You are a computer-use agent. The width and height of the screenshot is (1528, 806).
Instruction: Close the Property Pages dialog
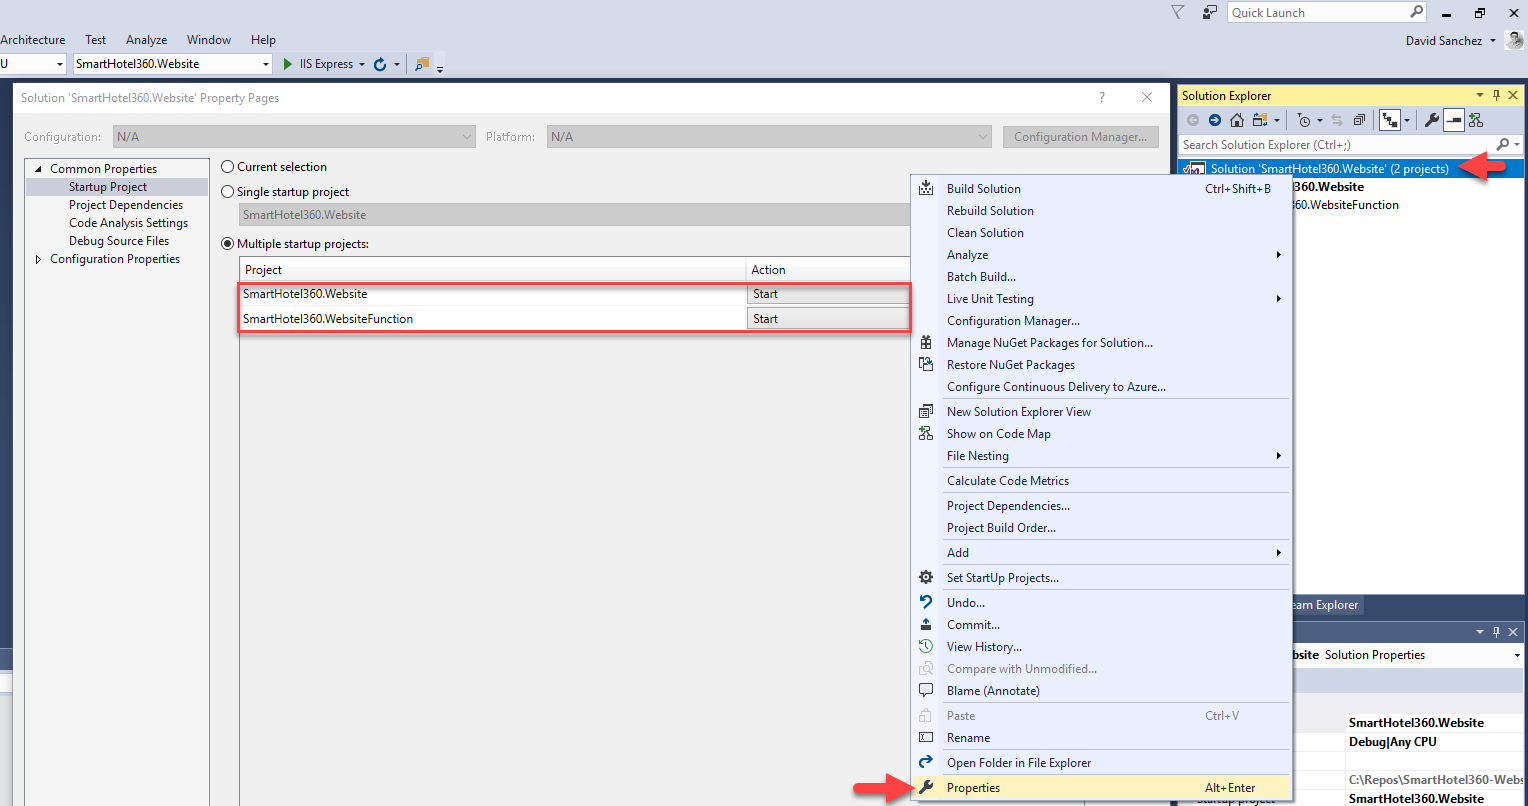point(1147,97)
